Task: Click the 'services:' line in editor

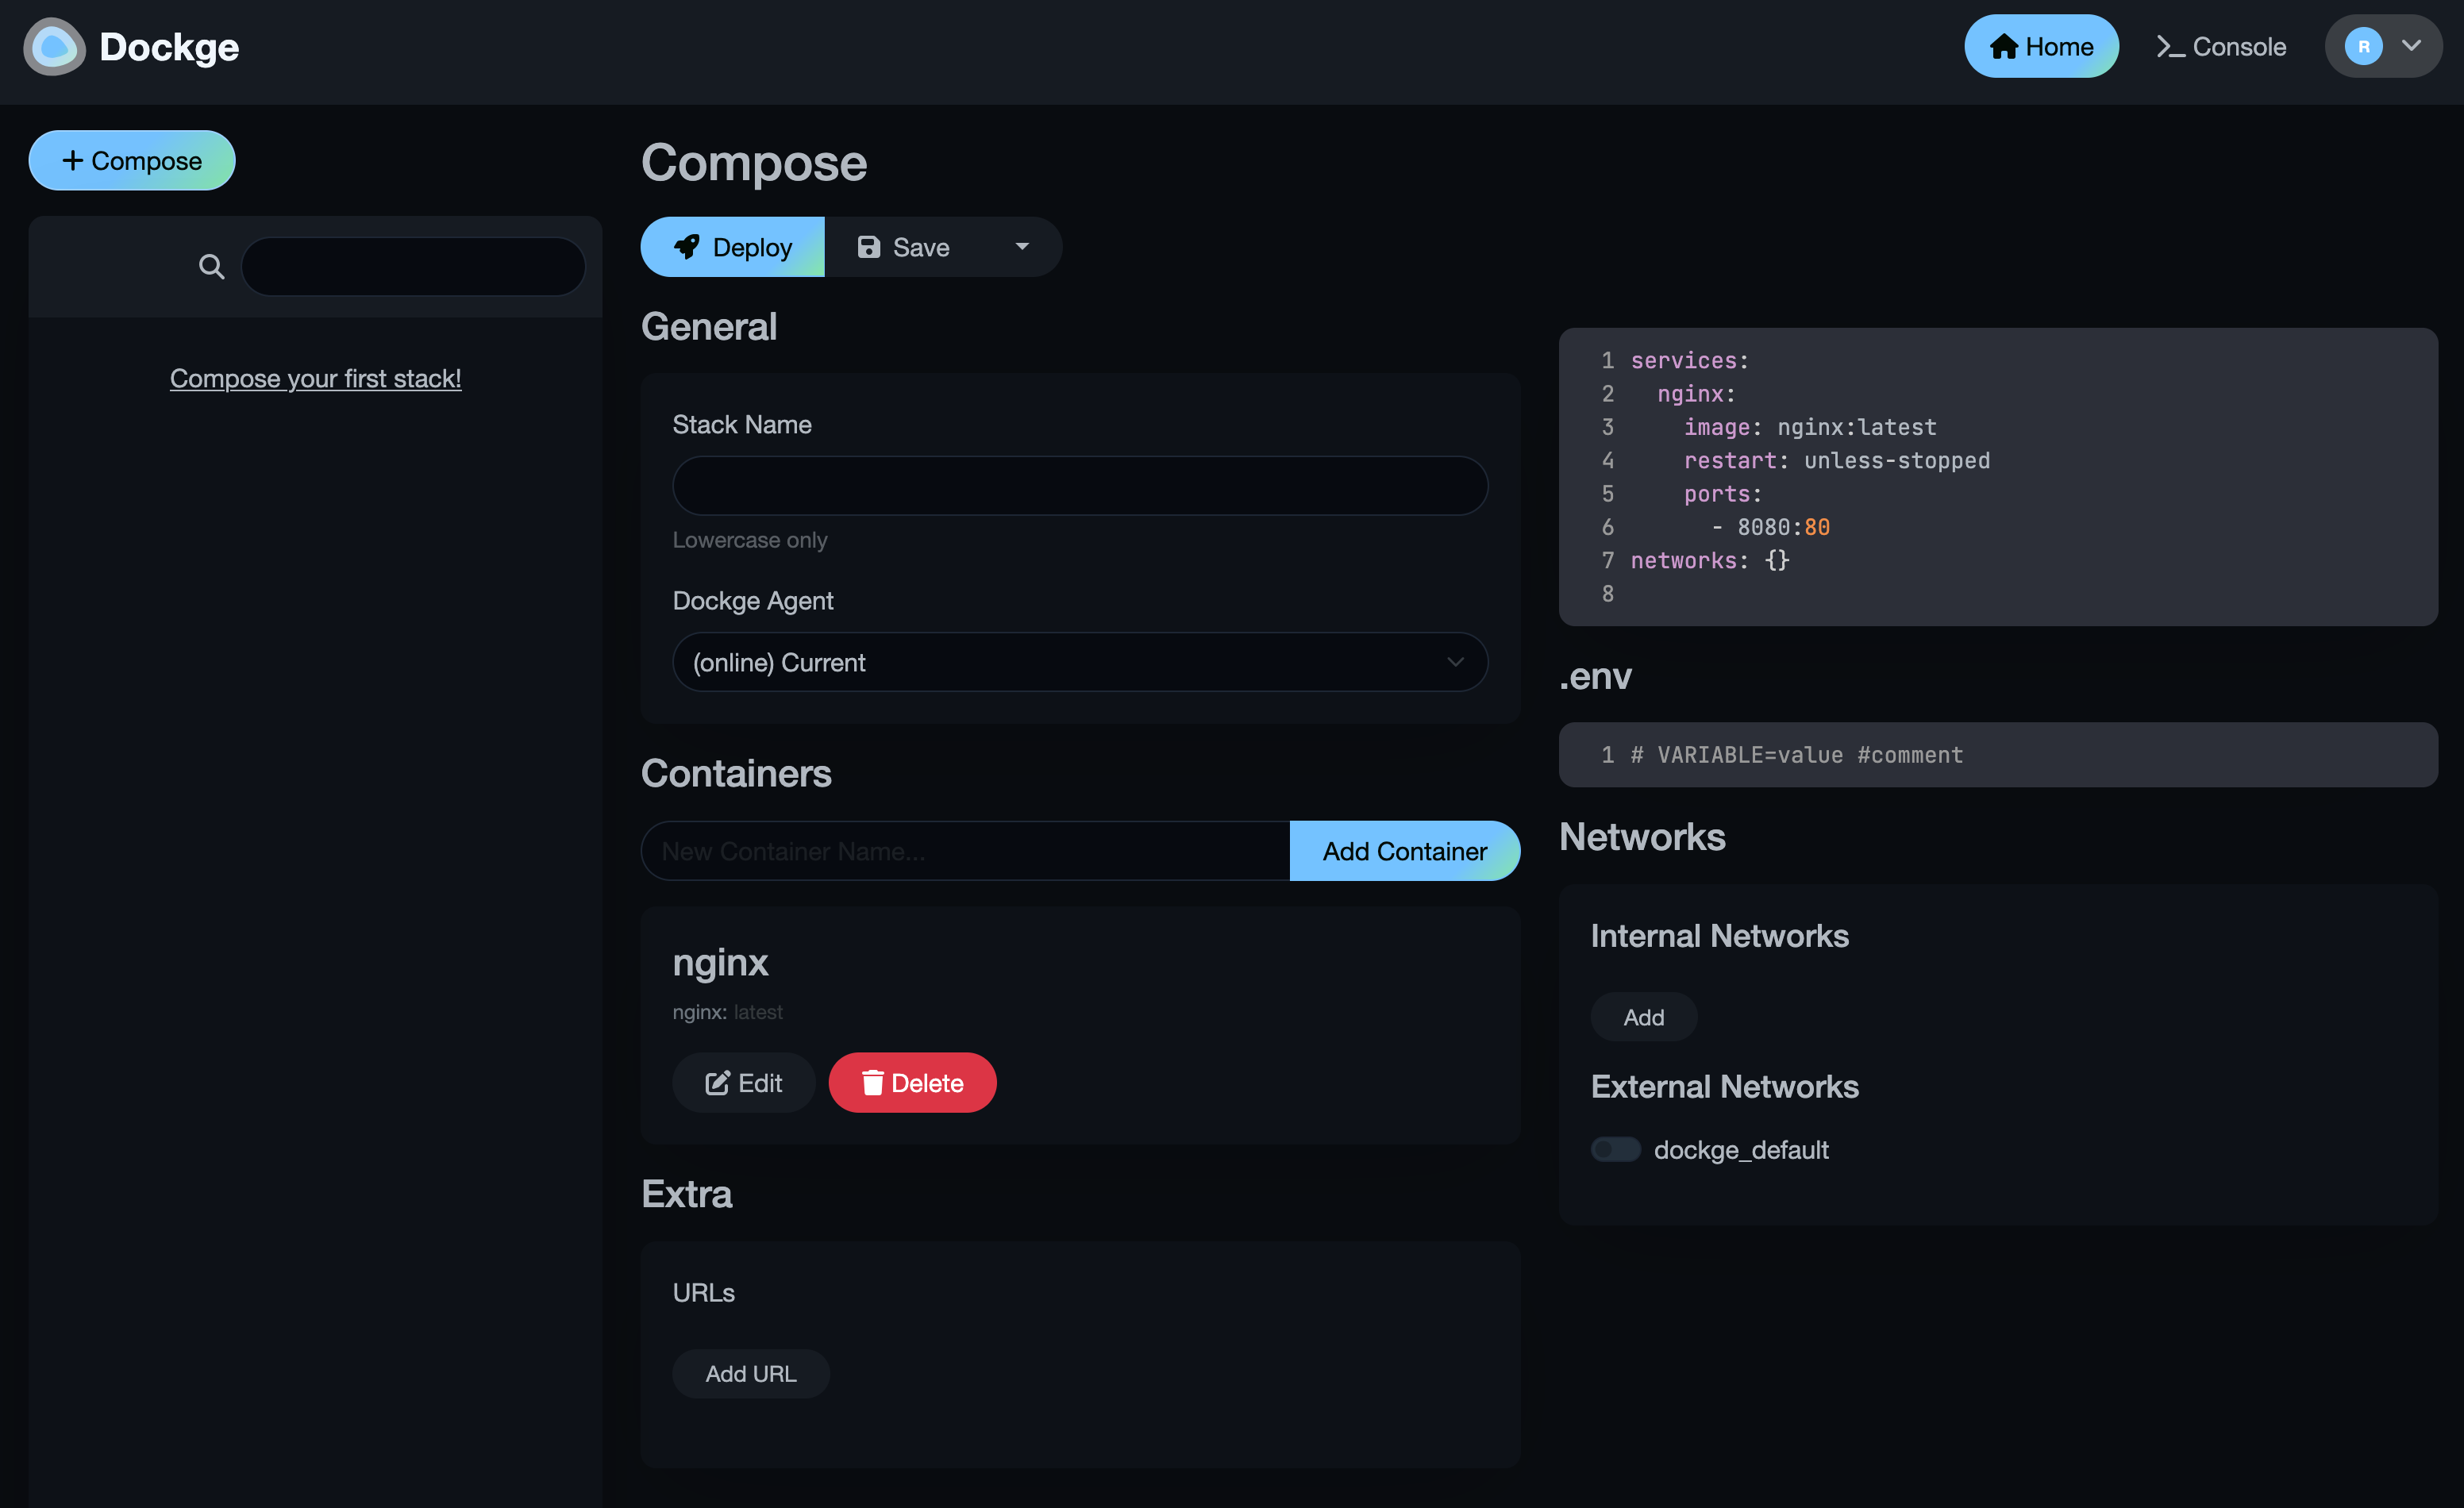Action: click(1690, 360)
